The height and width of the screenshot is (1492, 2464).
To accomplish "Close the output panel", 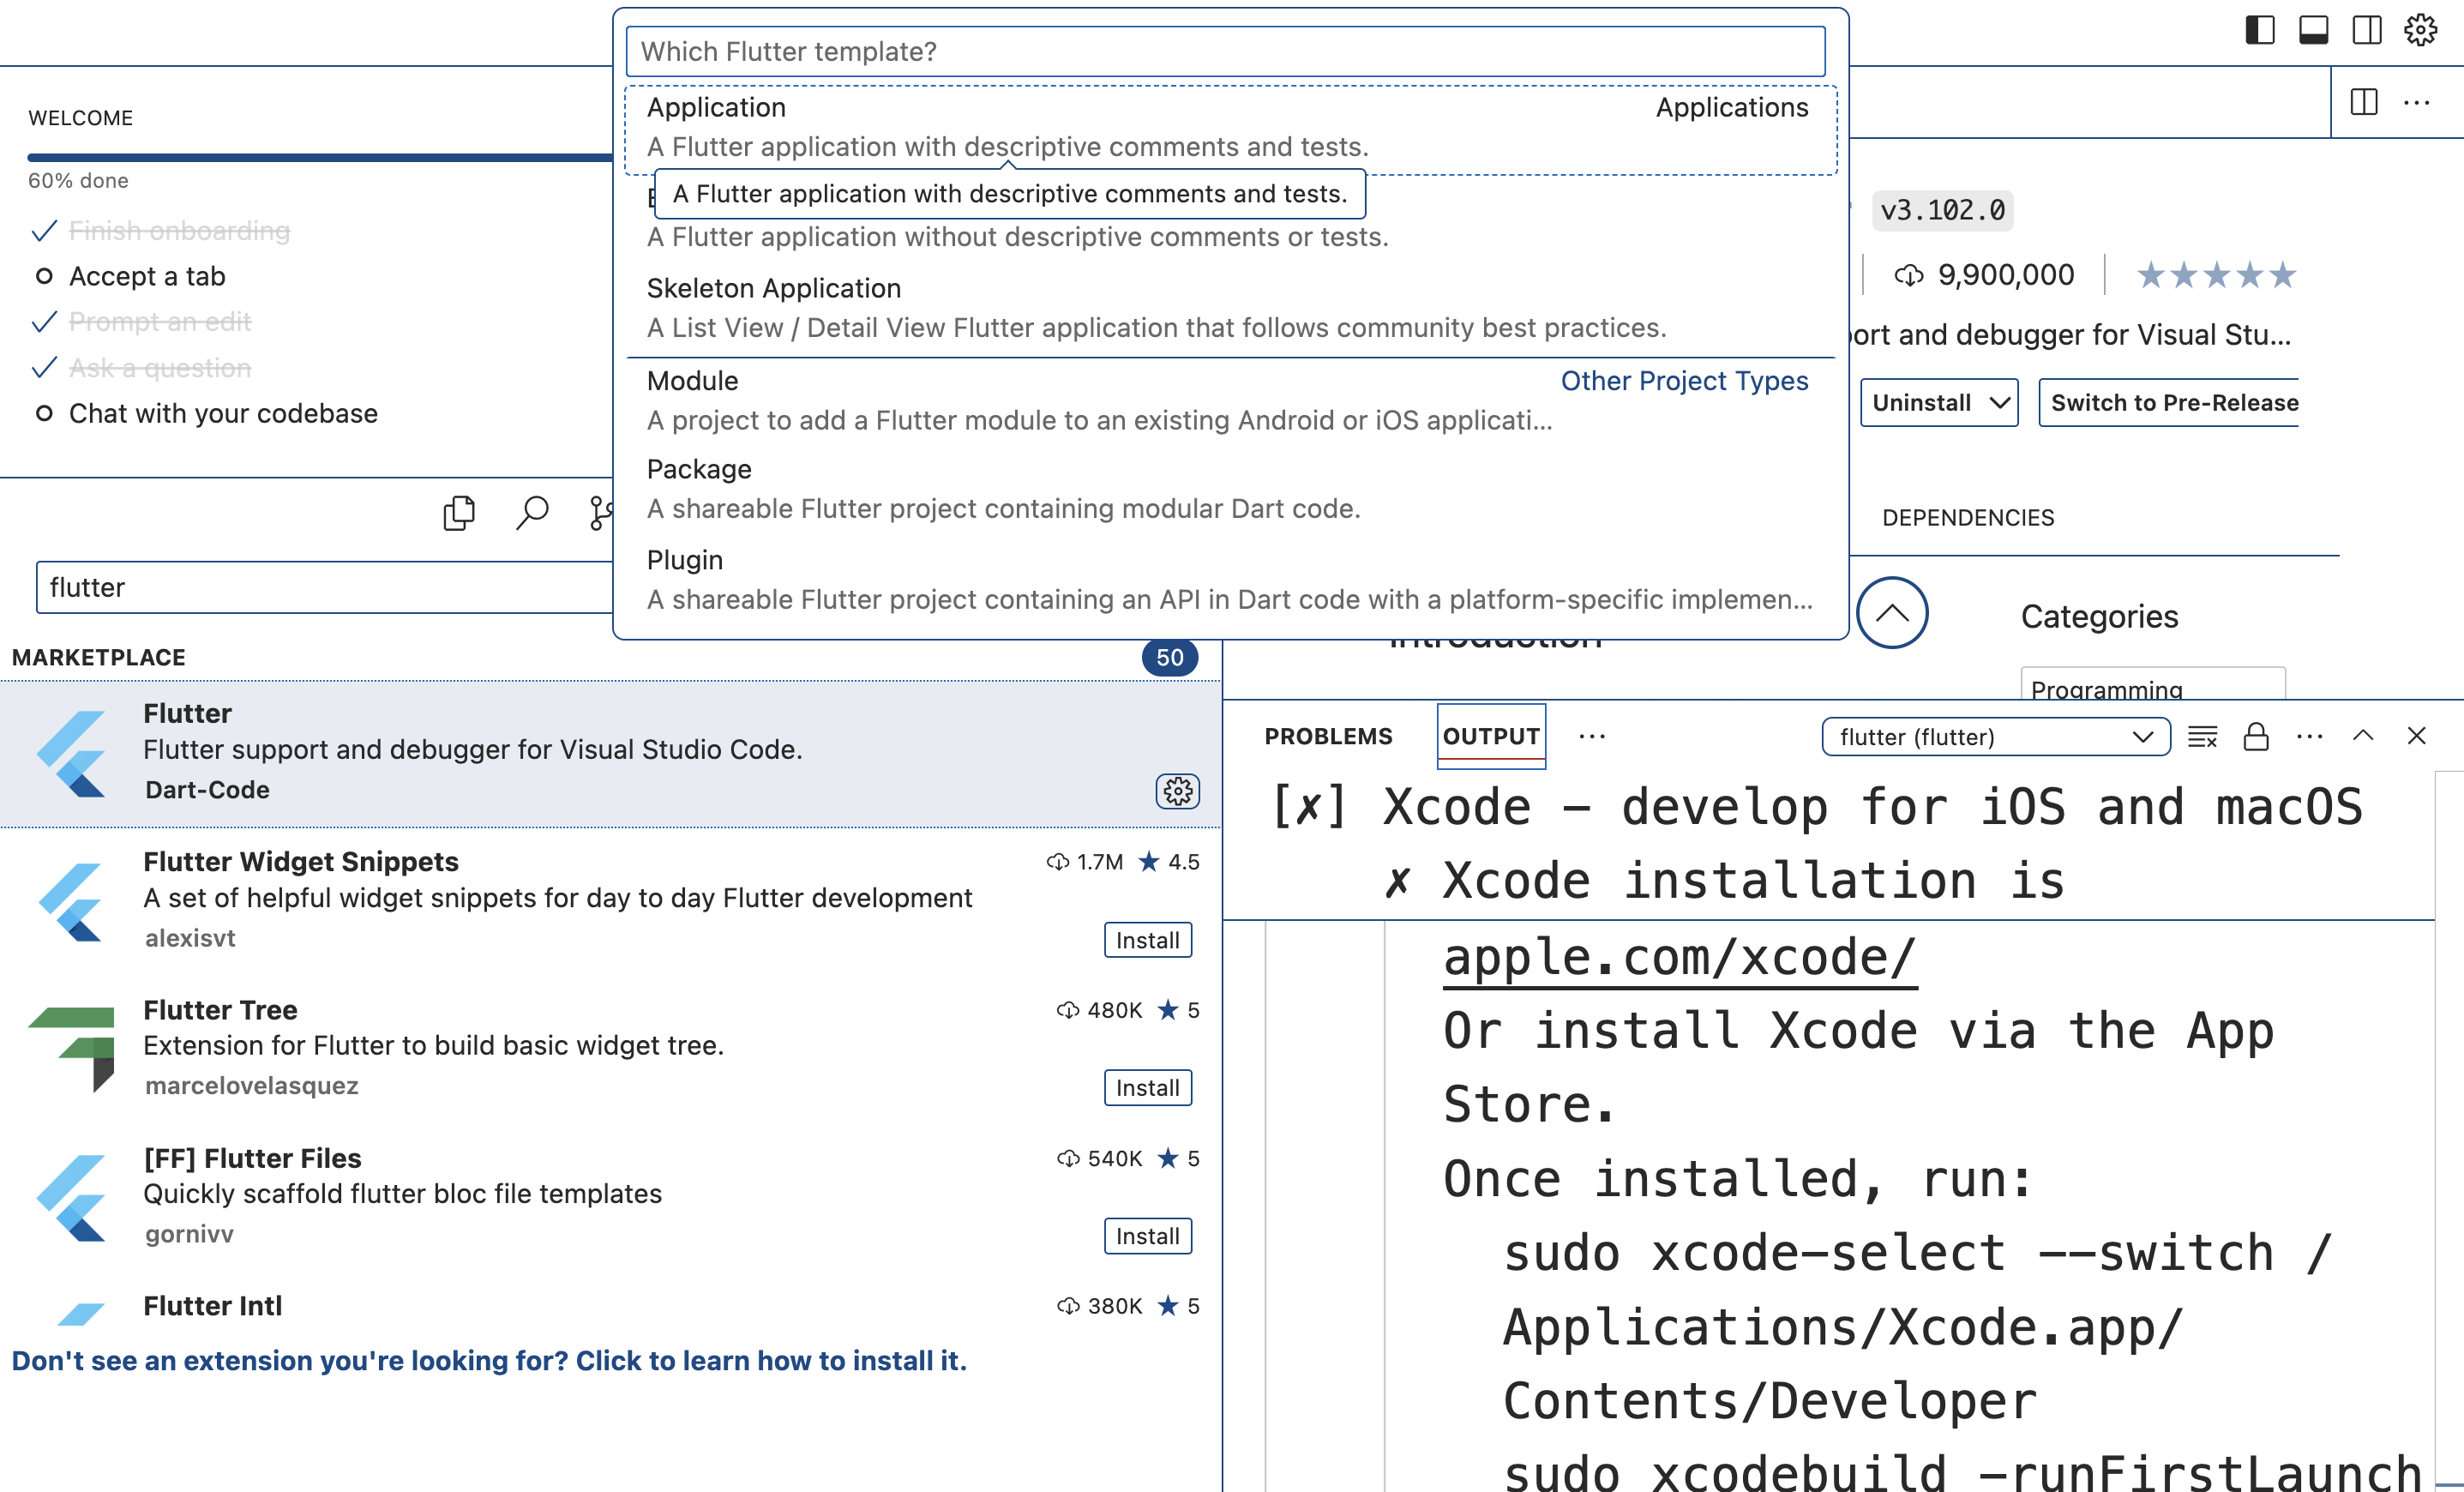I will (x=2417, y=736).
